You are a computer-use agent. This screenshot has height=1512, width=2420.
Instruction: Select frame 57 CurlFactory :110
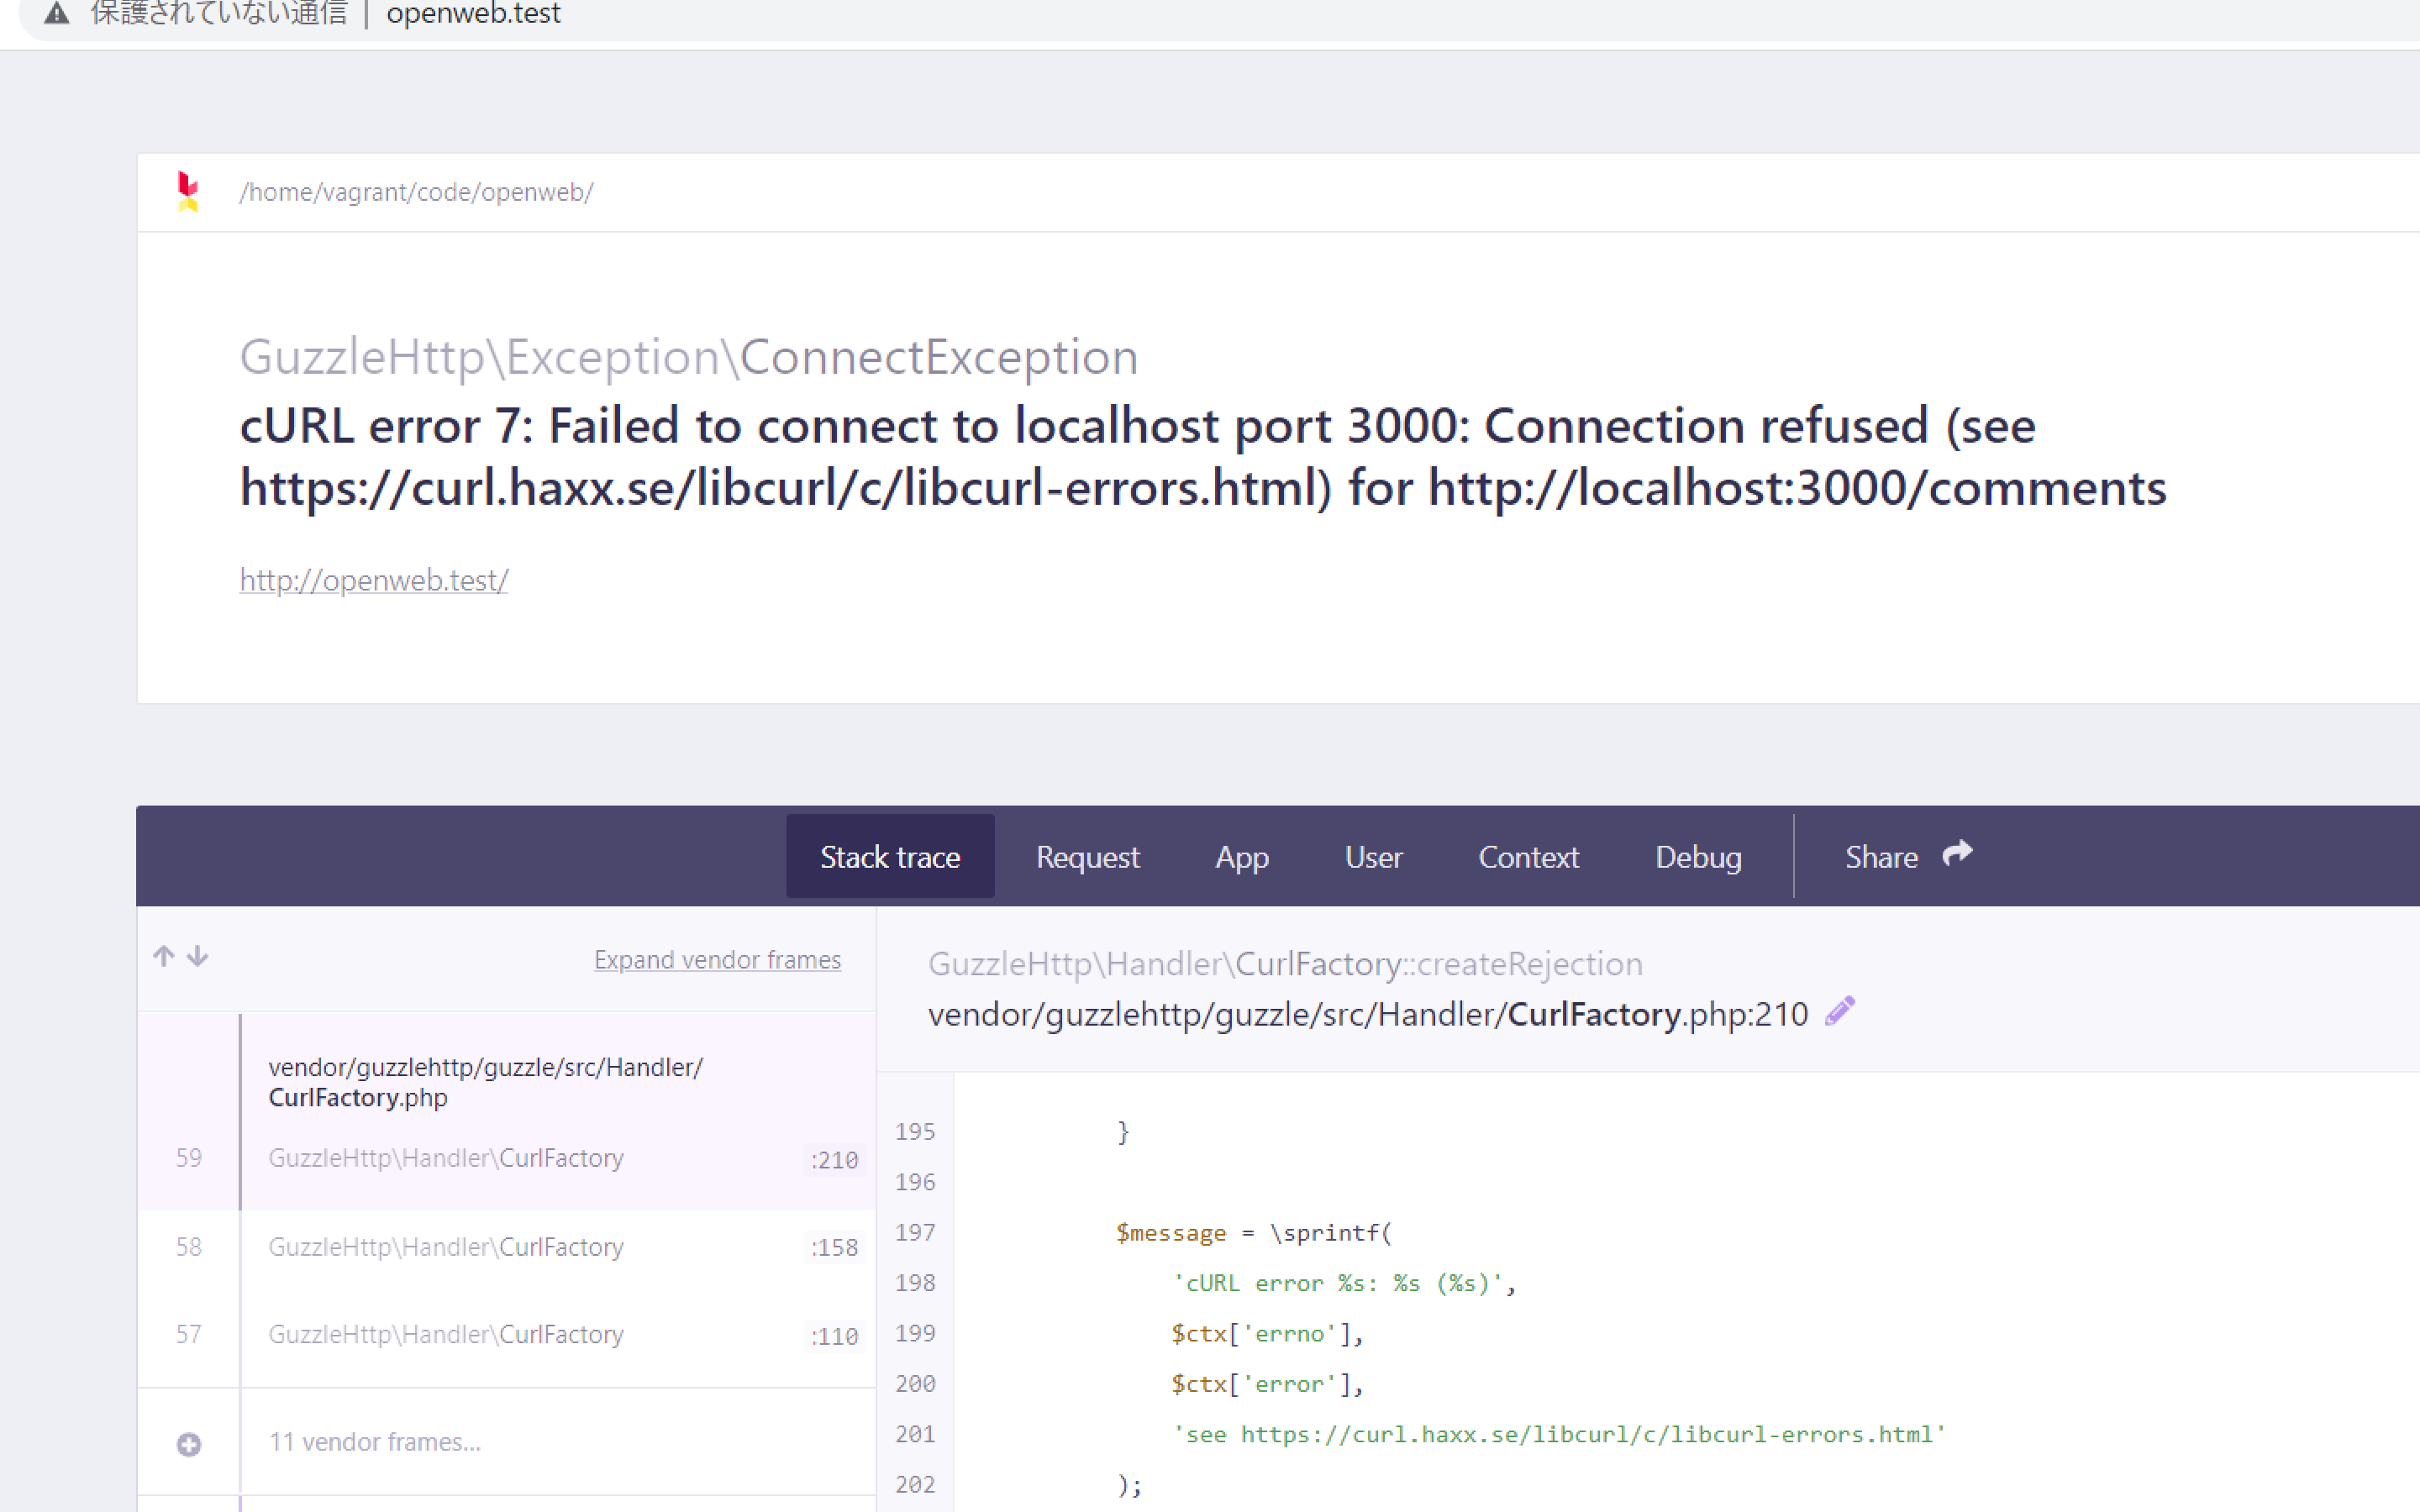[x=506, y=1334]
